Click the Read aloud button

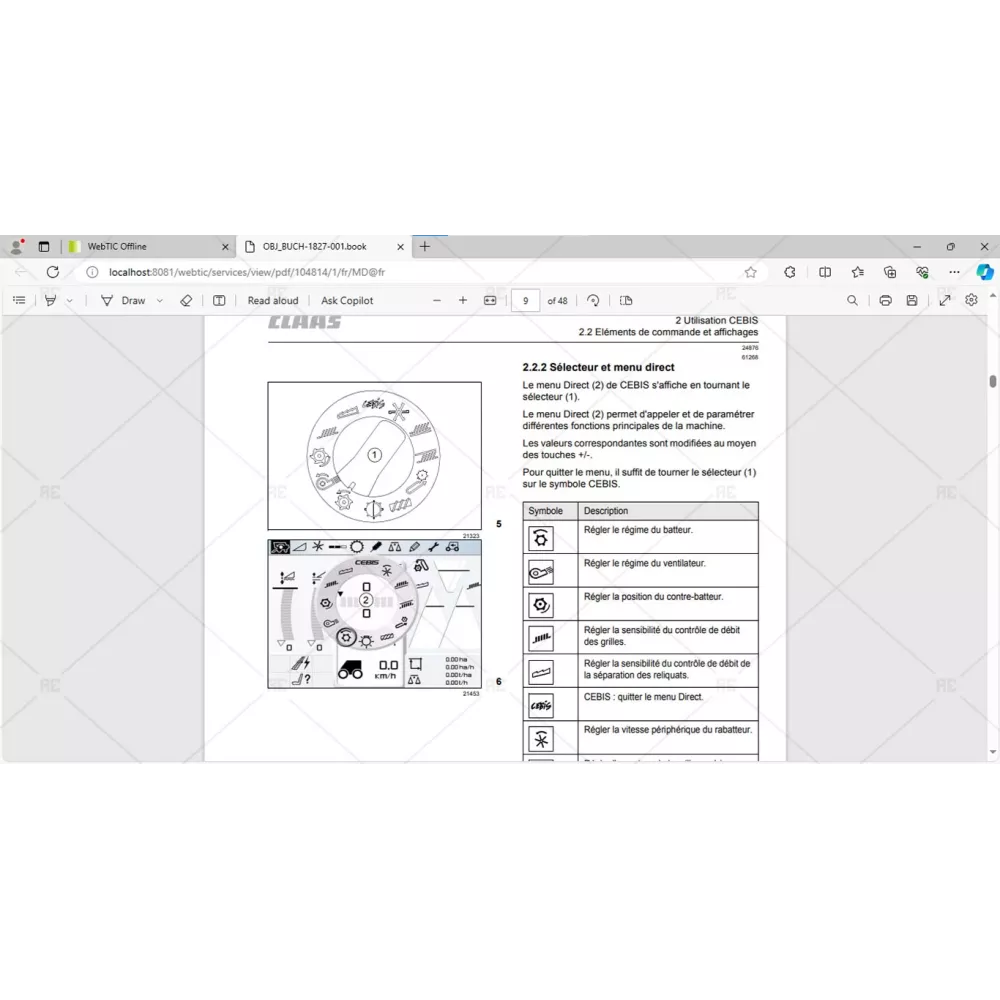(x=273, y=300)
